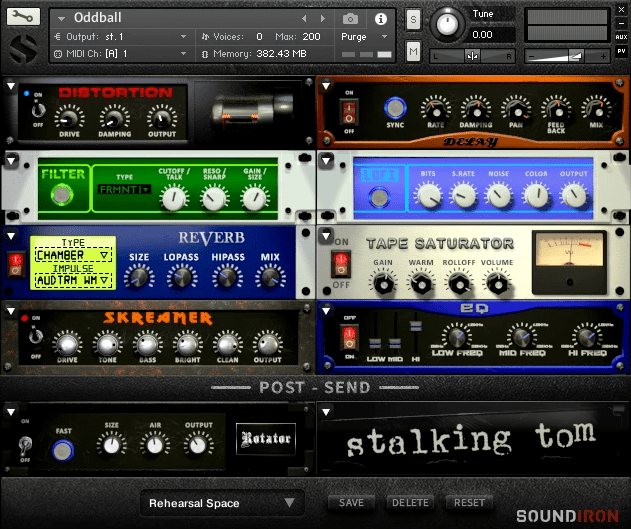Click the EQ HI fader
The image size is (631, 529).
click(x=415, y=326)
